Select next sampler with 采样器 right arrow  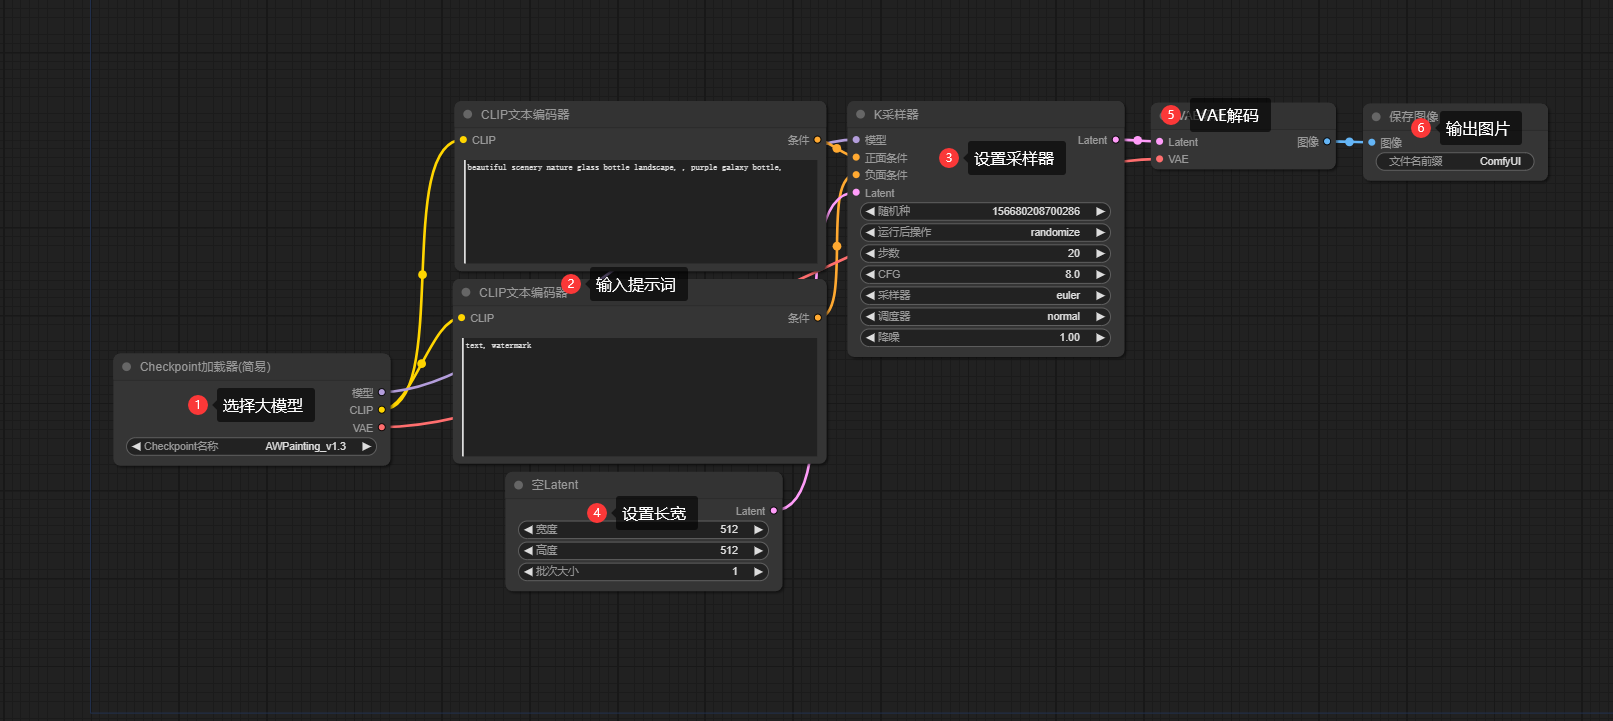(1100, 295)
